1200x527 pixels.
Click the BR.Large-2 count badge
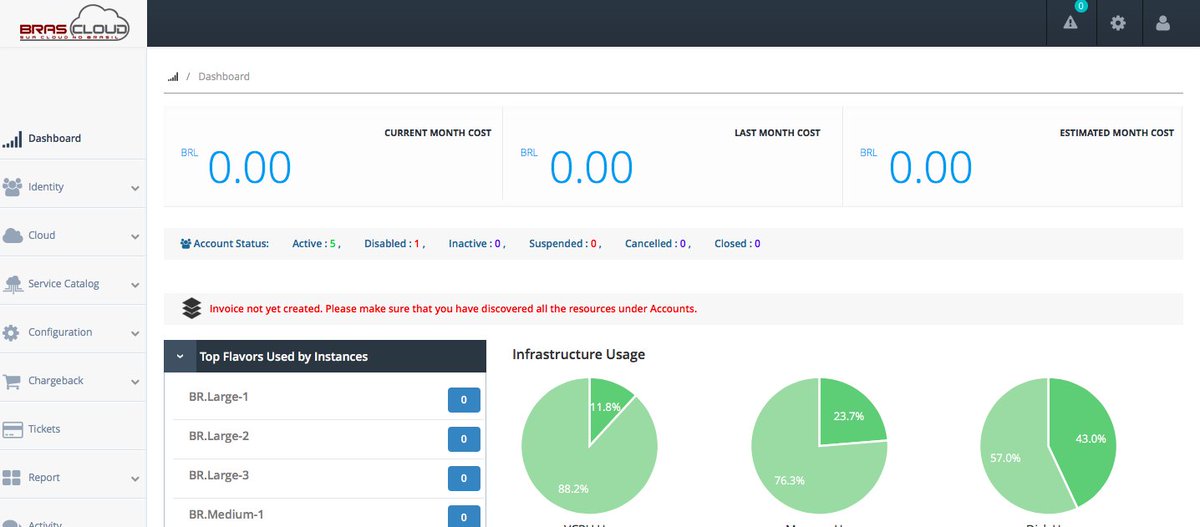(x=464, y=439)
